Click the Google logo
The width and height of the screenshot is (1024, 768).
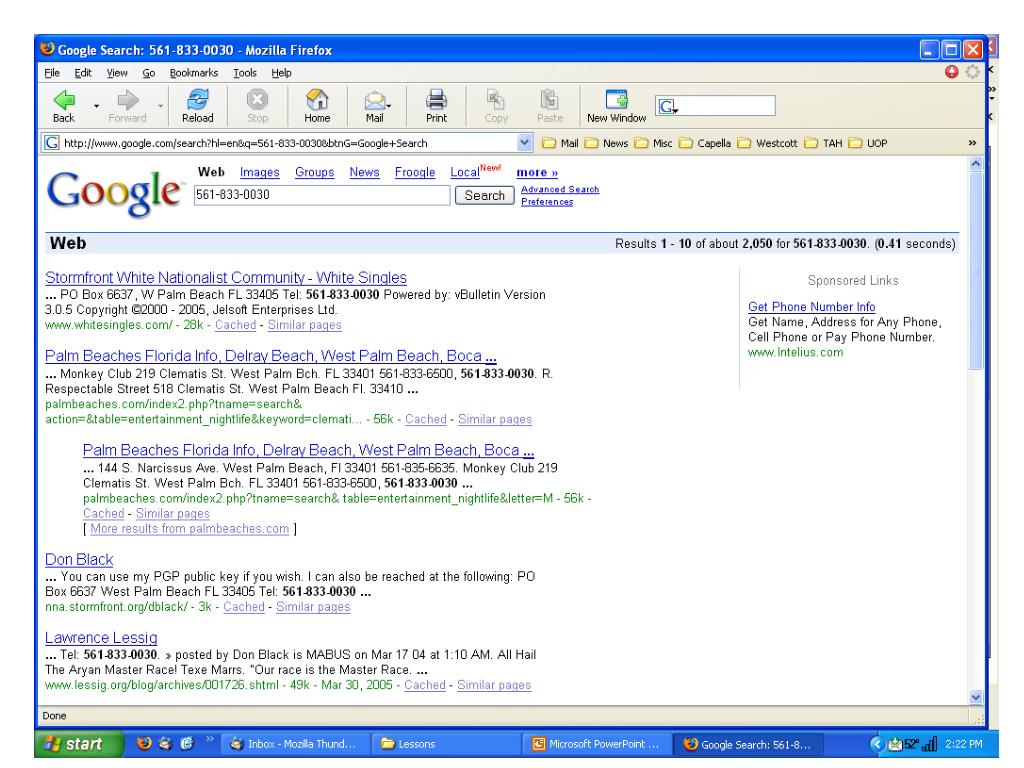pyautogui.click(x=114, y=193)
